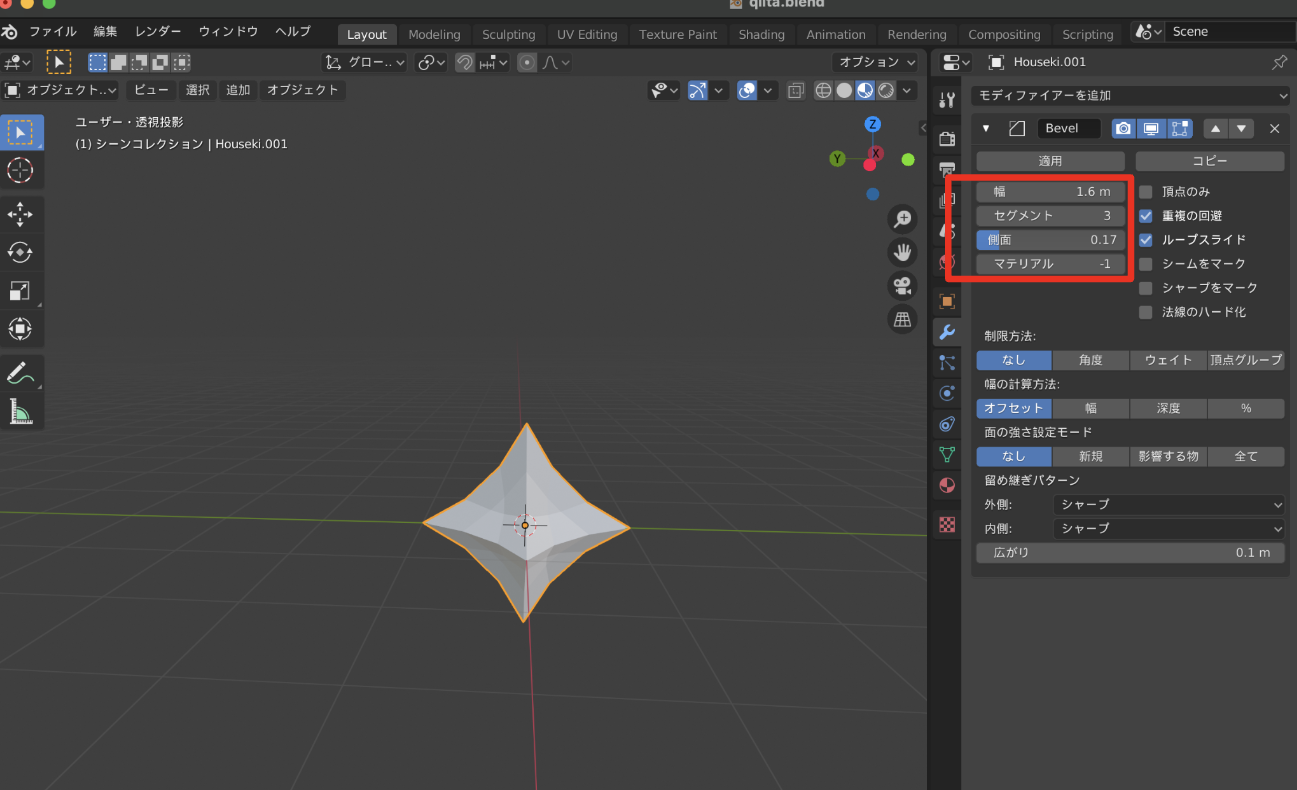The height and width of the screenshot is (790, 1297).
Task: Choose the Rotate tool
Action: tap(21, 252)
